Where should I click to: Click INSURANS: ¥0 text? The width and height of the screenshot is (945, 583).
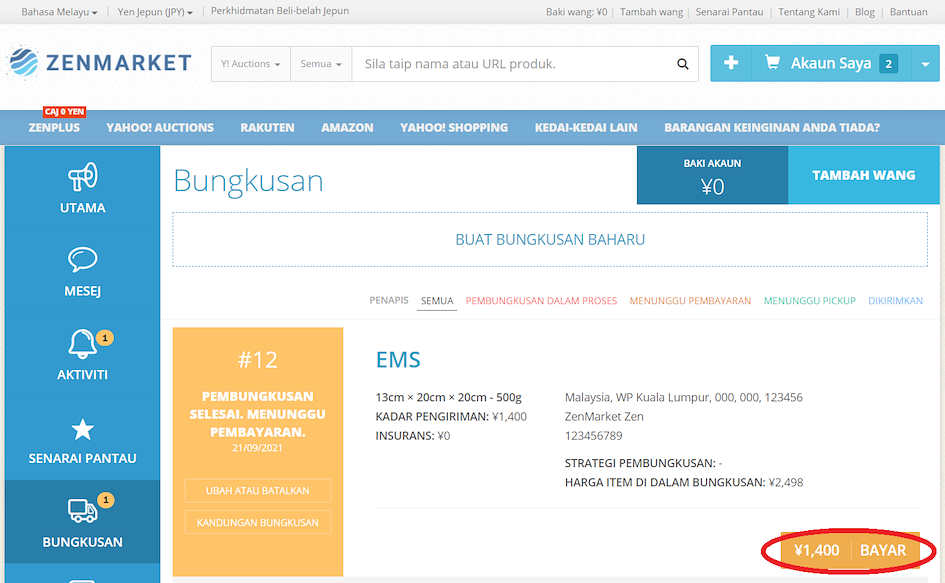[413, 436]
